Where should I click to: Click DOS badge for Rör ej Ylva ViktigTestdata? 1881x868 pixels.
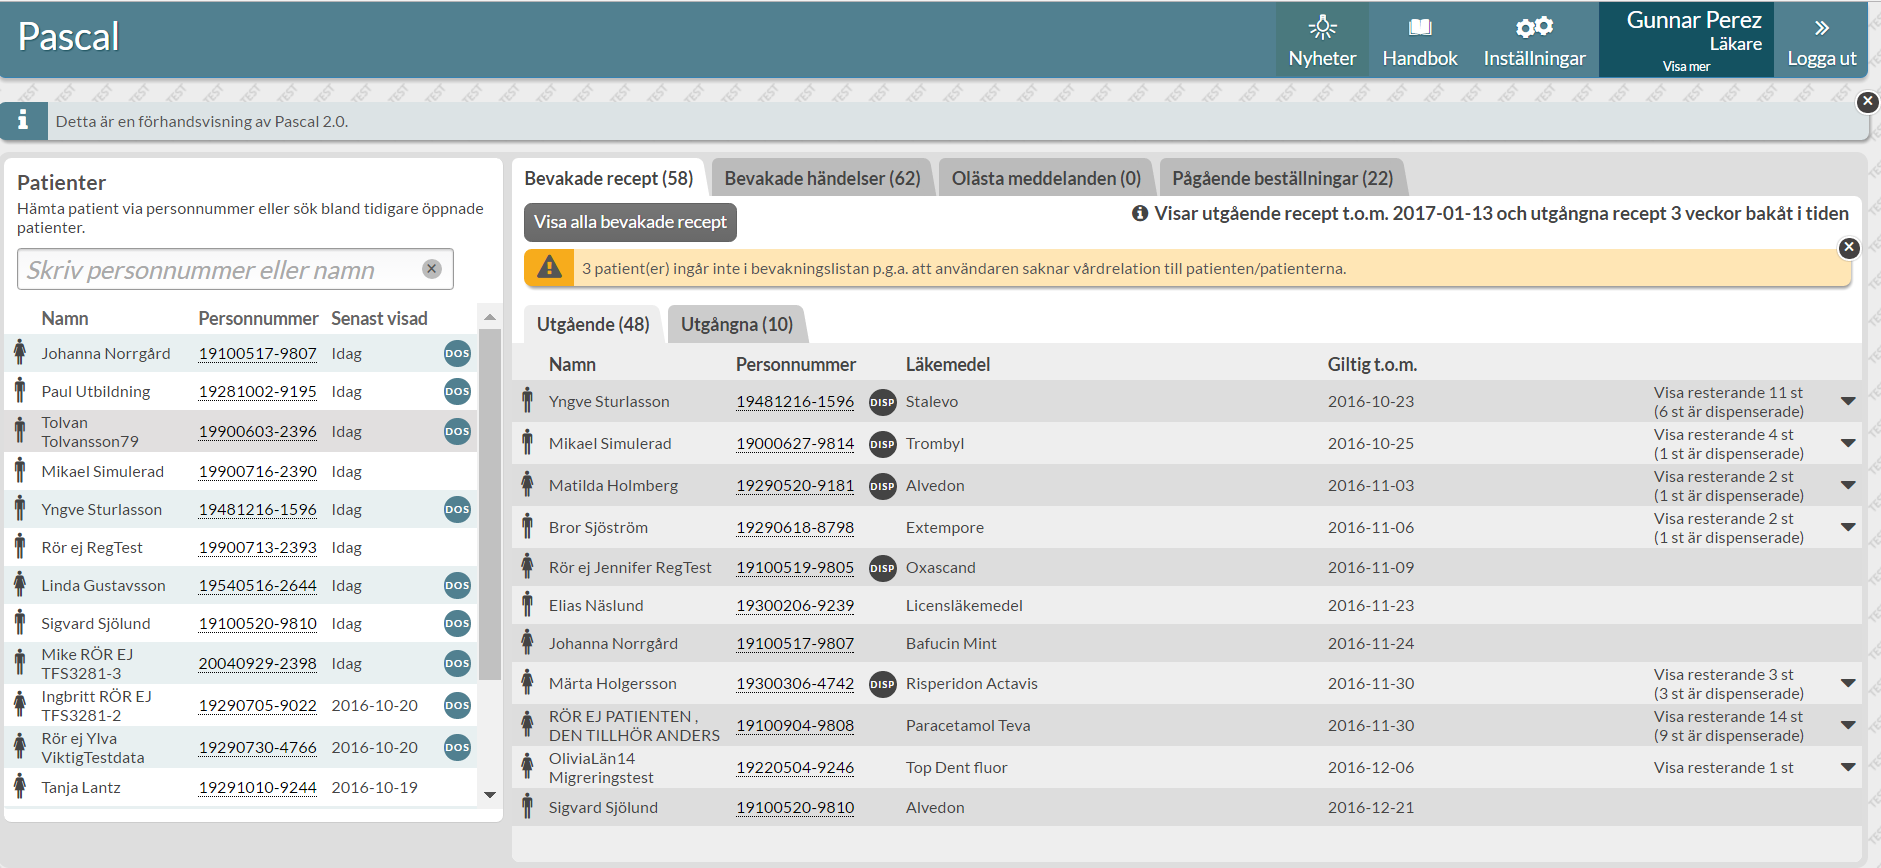[x=457, y=747]
